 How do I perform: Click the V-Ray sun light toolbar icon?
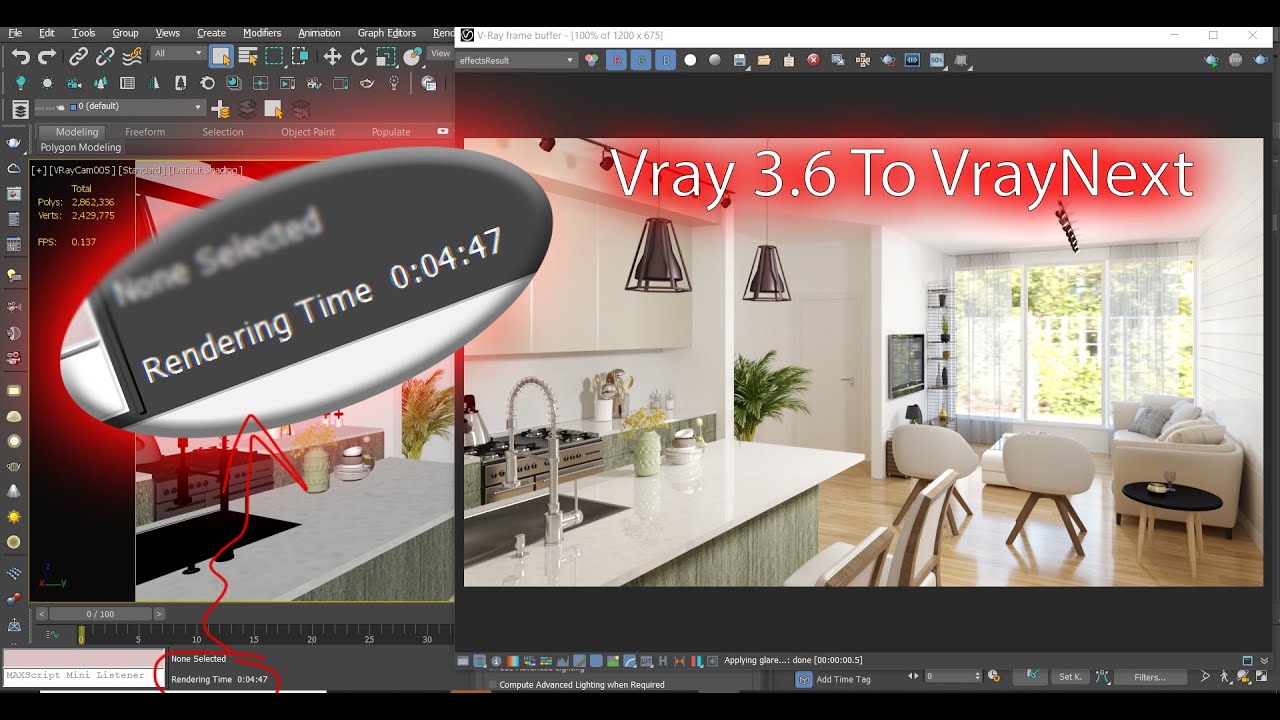point(47,83)
